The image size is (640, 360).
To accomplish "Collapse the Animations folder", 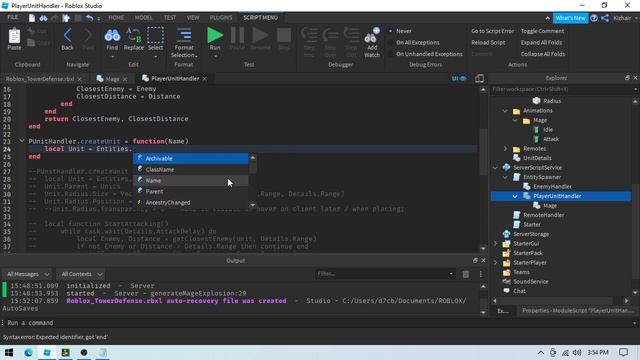I will coord(505,111).
